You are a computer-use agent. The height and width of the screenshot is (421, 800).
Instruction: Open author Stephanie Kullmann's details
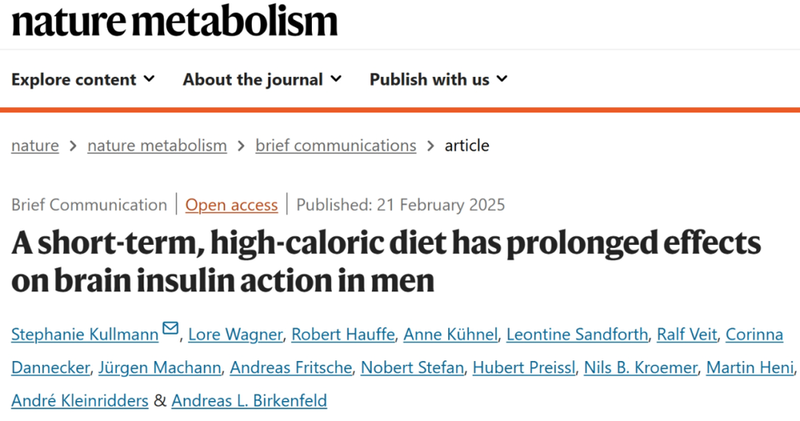(x=85, y=334)
